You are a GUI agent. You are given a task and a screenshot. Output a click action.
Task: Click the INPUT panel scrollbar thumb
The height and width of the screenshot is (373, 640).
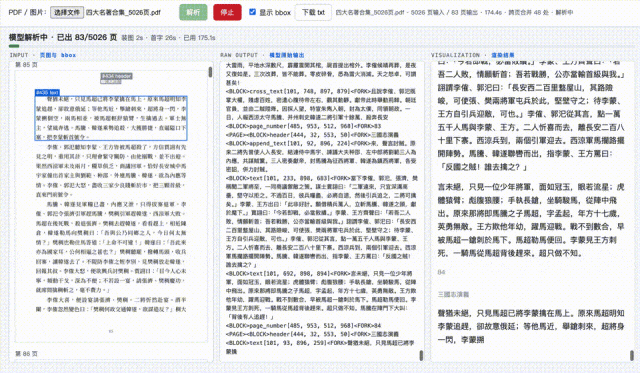[x=210, y=72]
